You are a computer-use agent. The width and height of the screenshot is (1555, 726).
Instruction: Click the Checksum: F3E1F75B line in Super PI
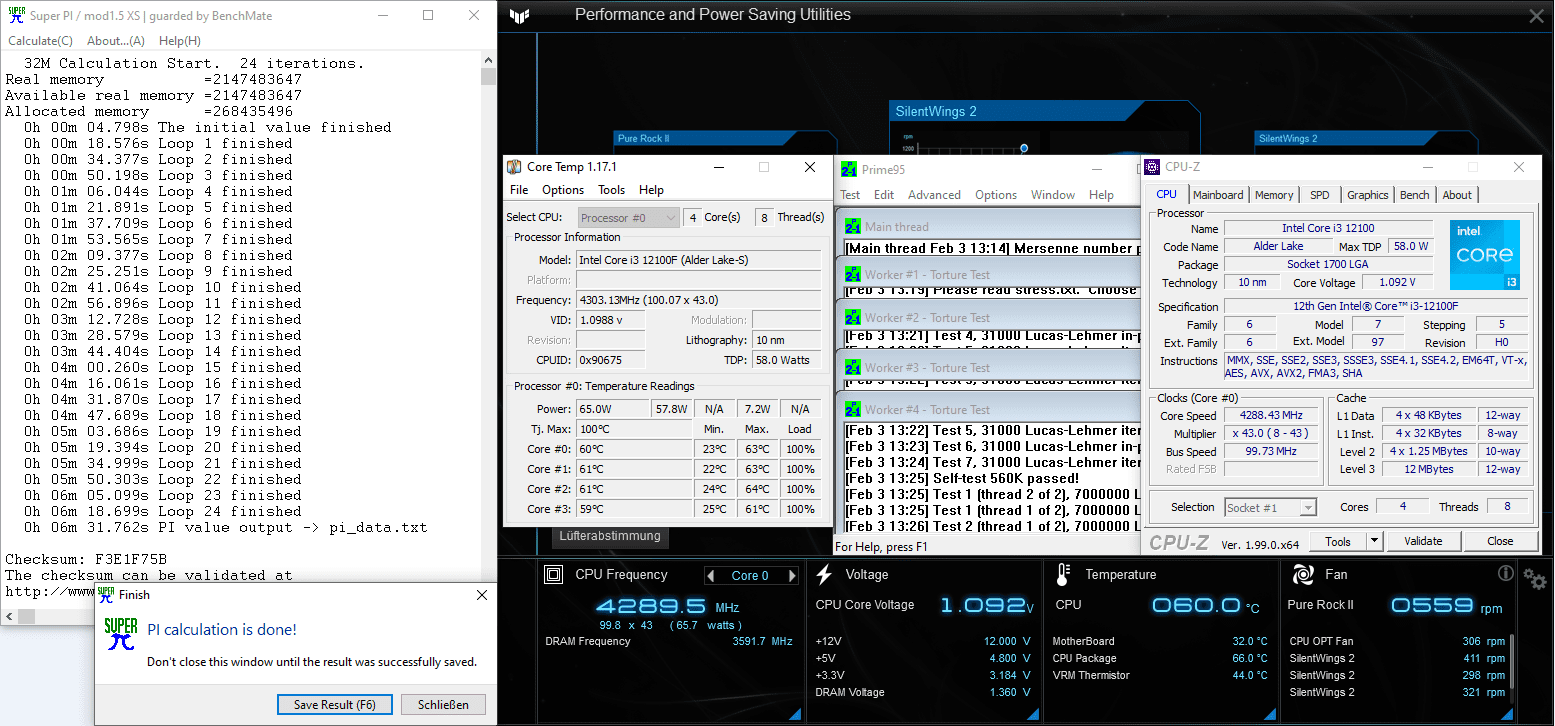(x=86, y=559)
